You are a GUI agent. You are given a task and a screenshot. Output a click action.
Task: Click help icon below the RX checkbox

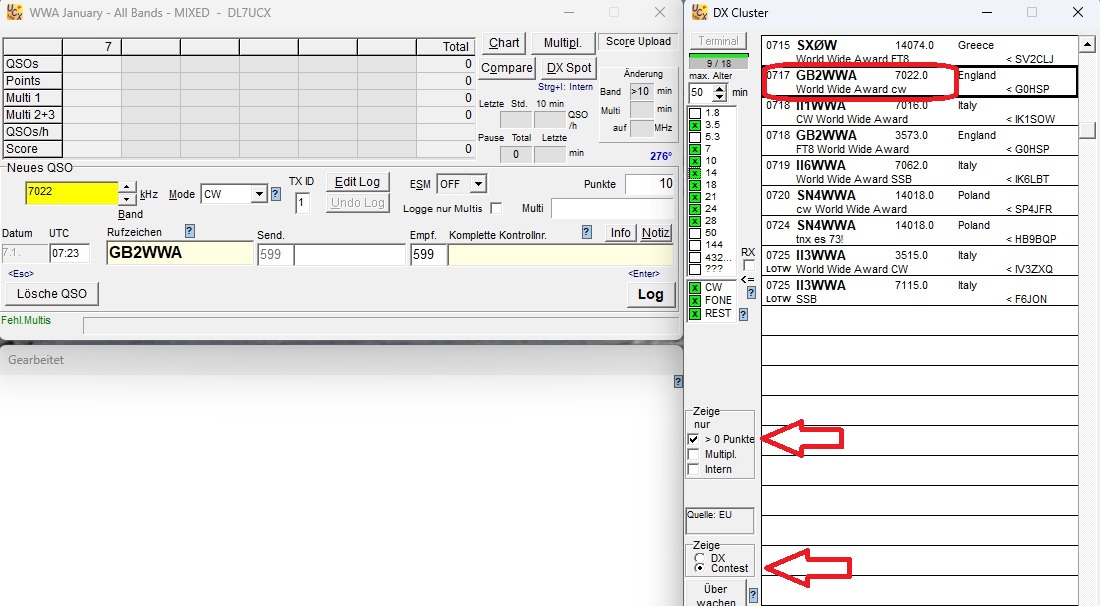[751, 293]
